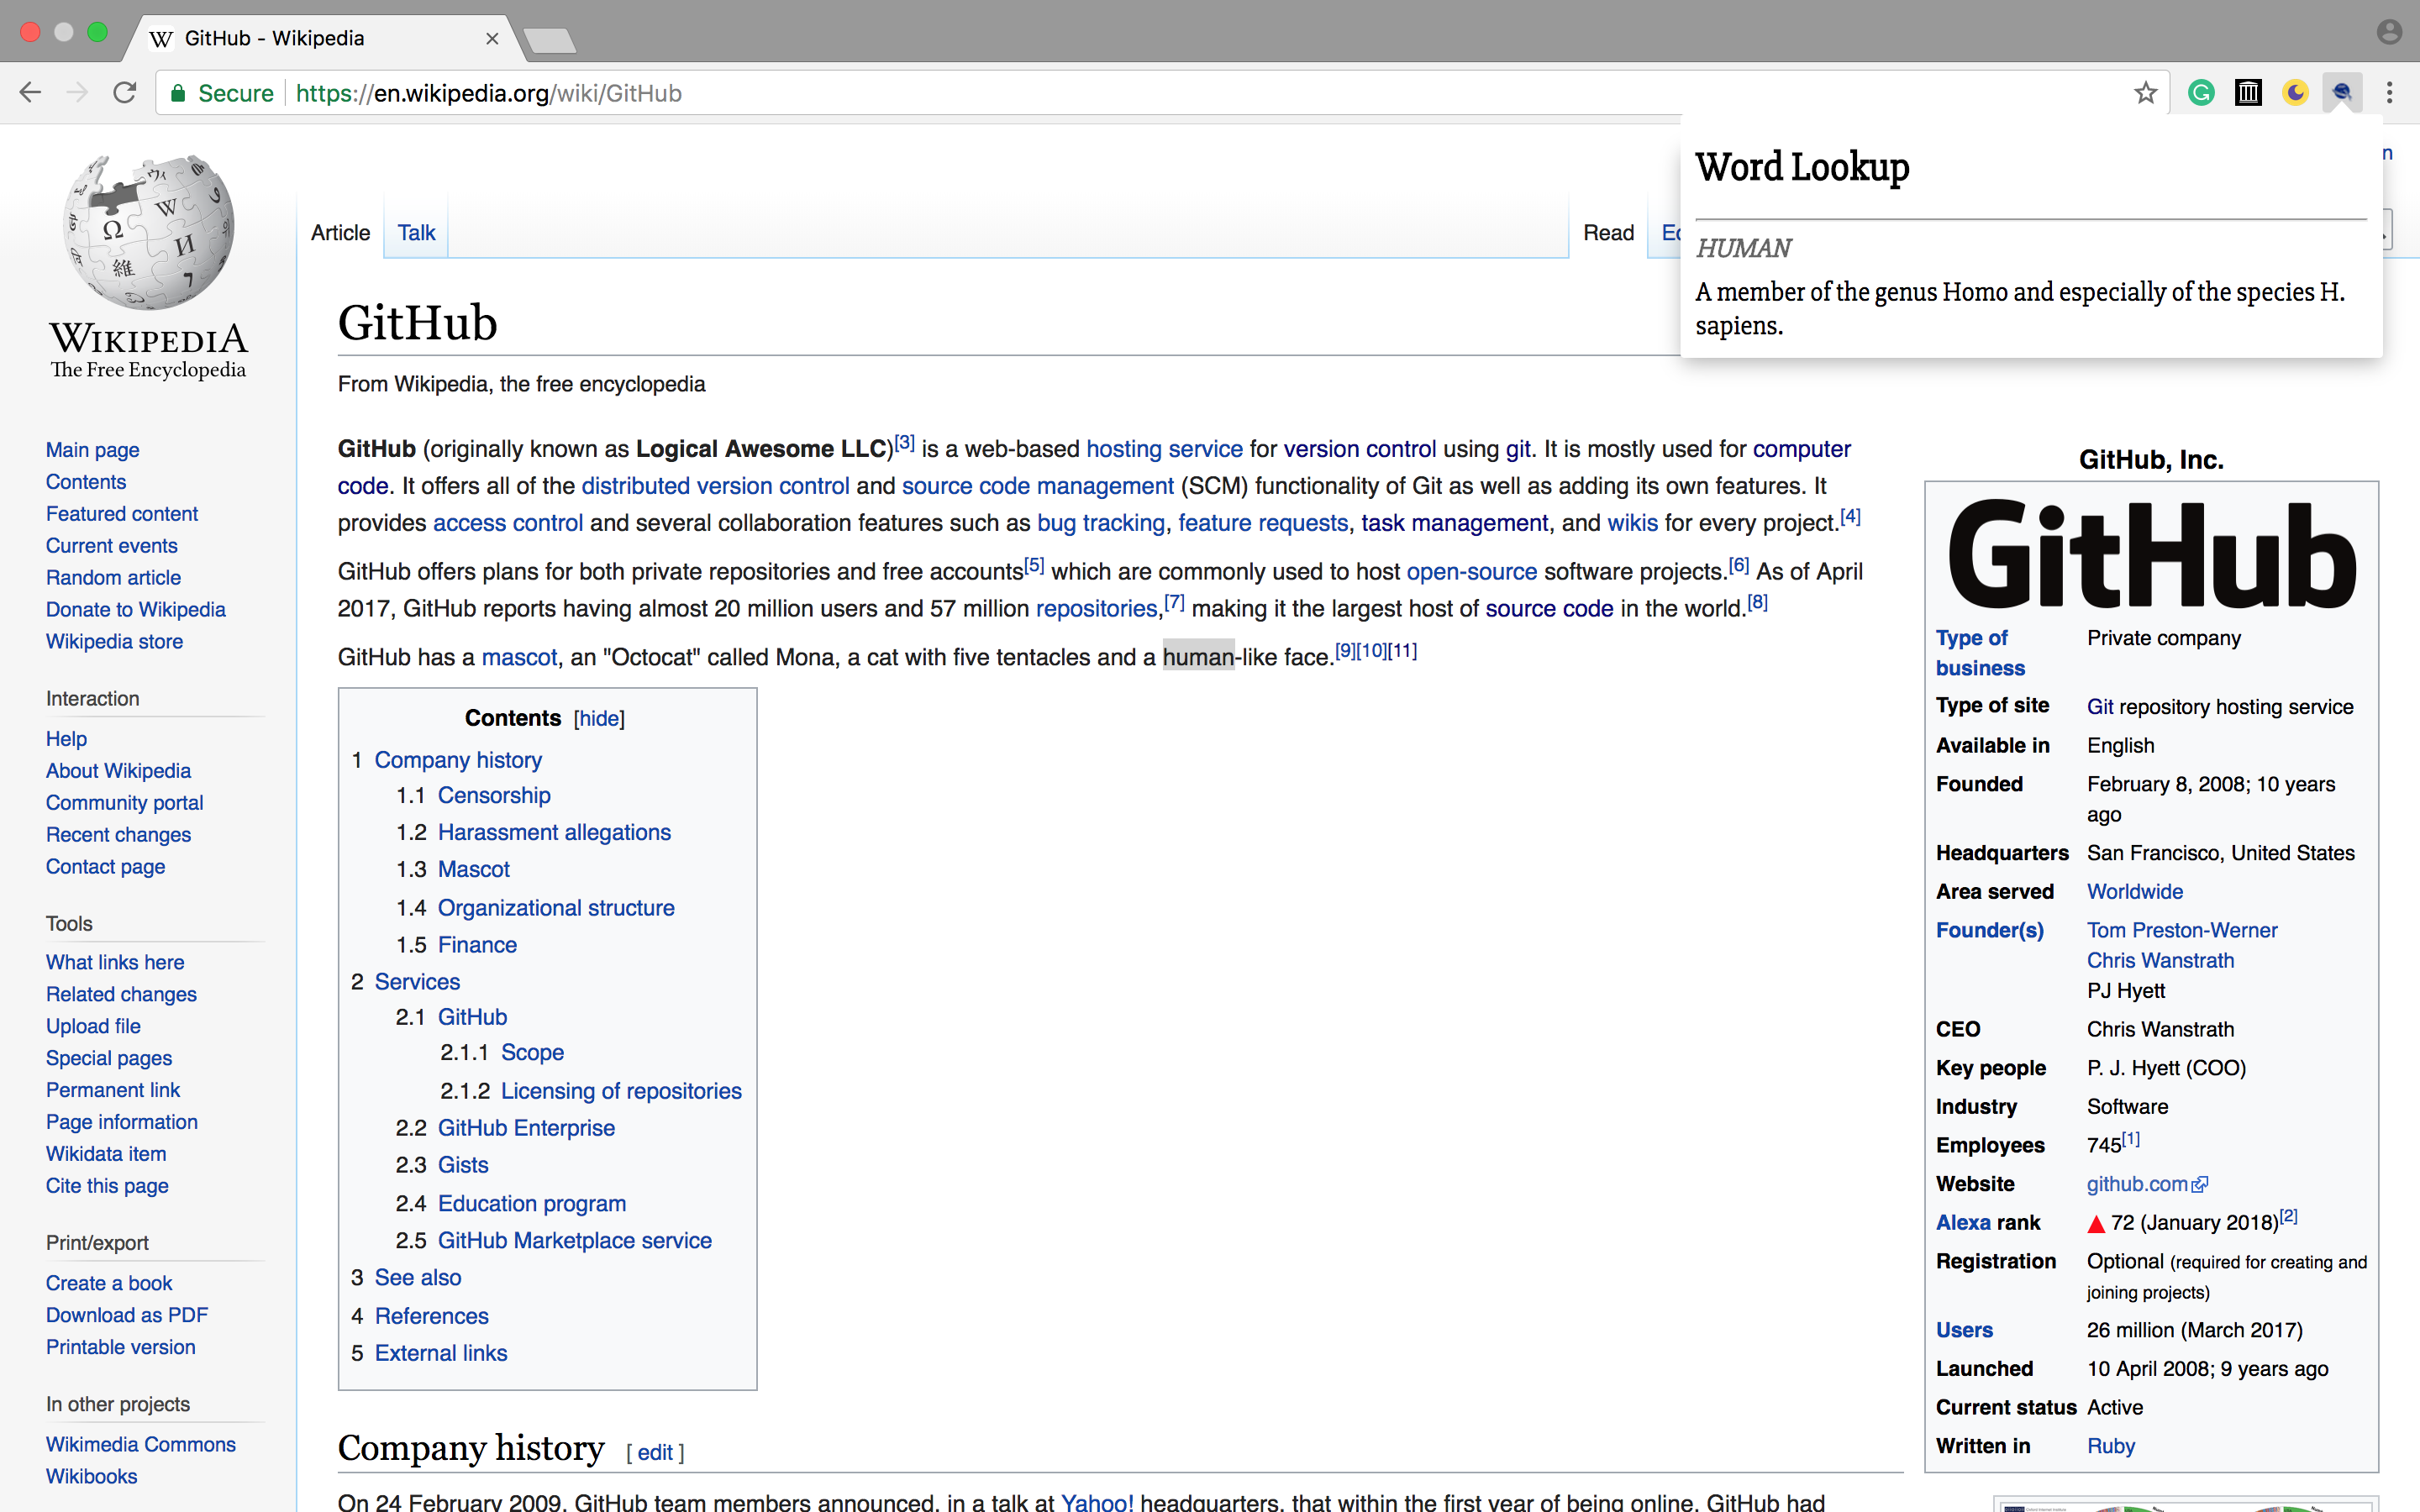The height and width of the screenshot is (1512, 2420).
Task: Hide the Contents table
Action: coord(599,718)
